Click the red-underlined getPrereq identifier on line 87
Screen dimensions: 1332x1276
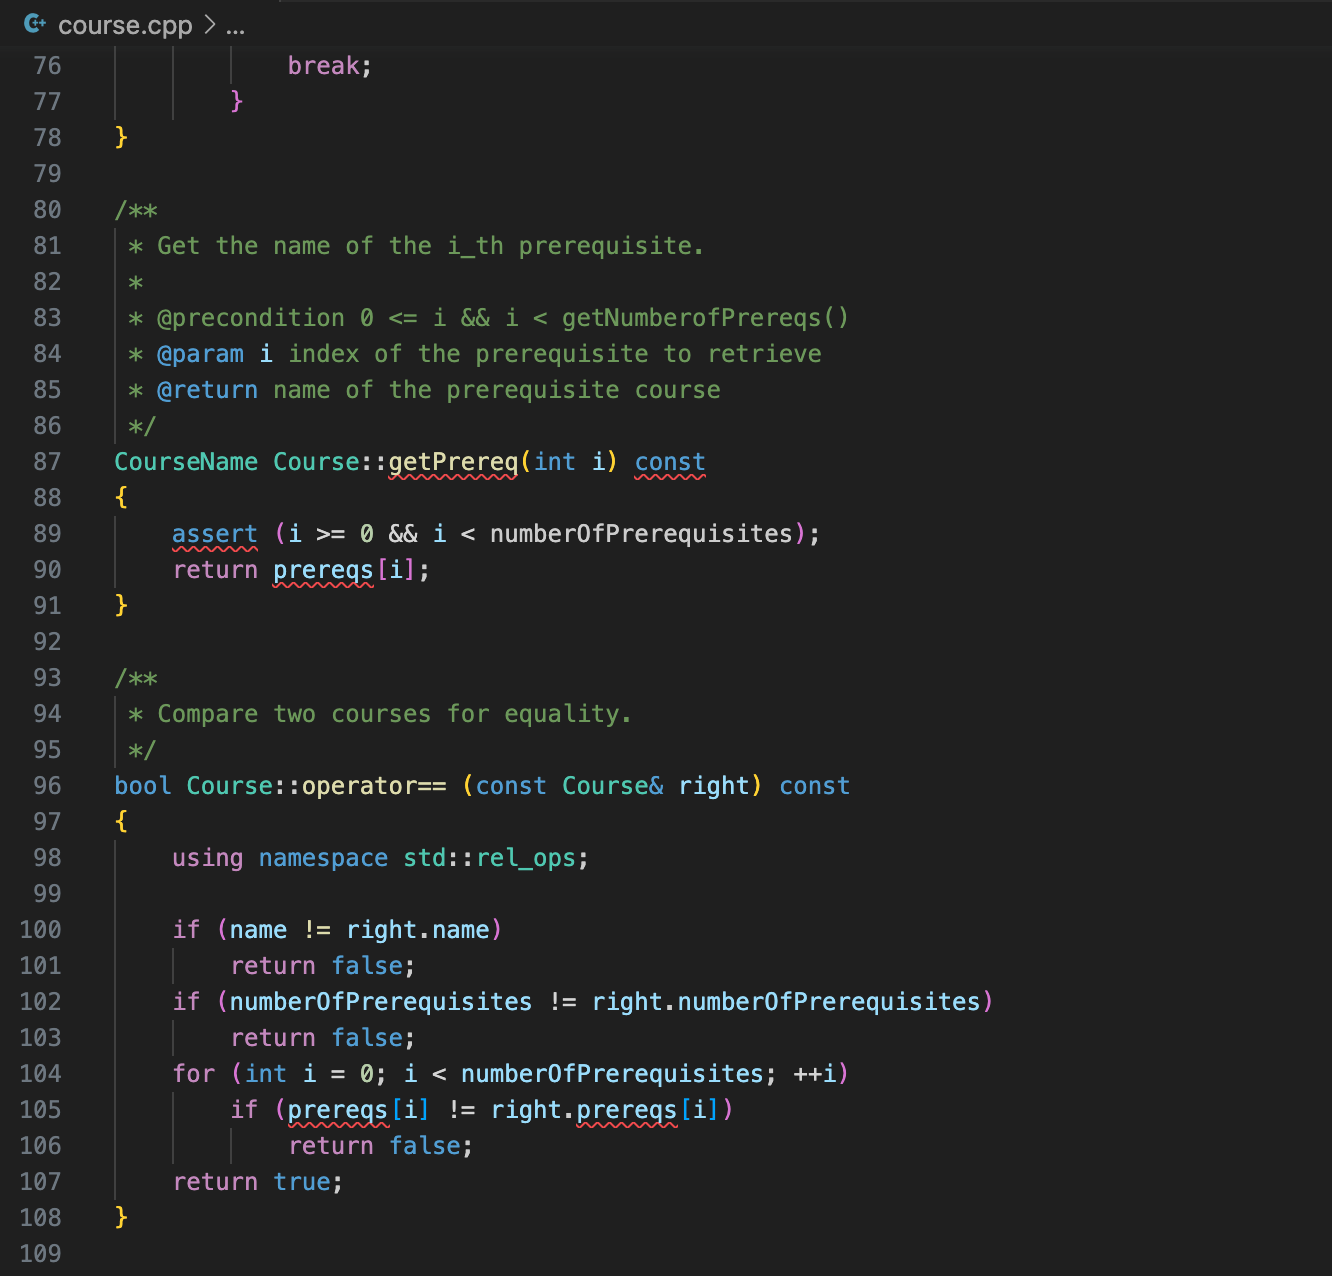pos(451,461)
